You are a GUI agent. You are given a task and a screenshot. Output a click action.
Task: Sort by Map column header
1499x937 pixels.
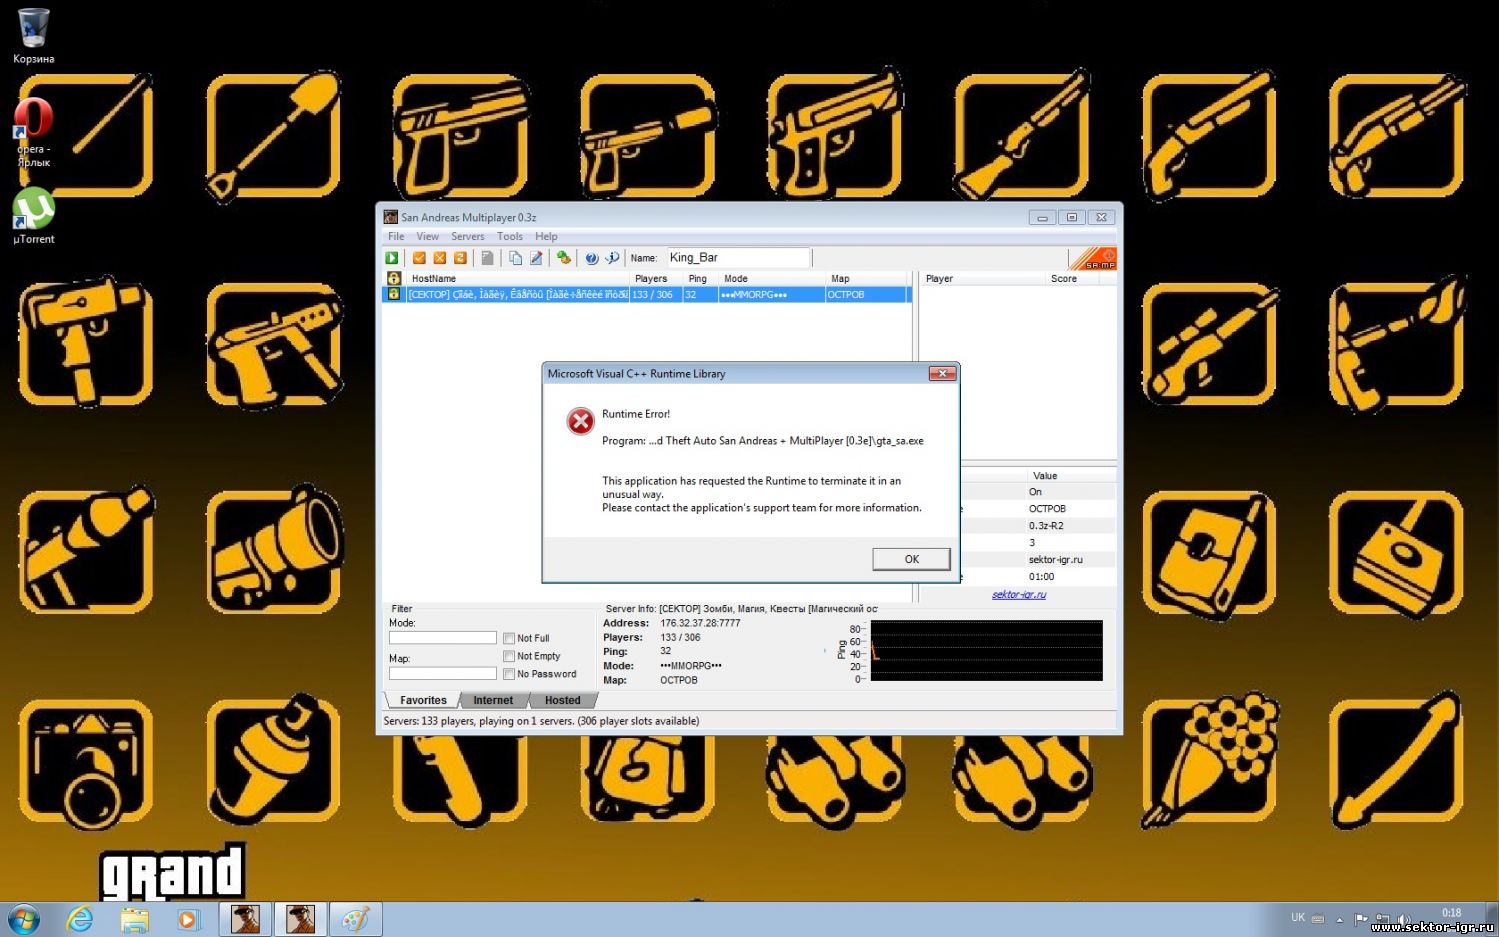(865, 278)
